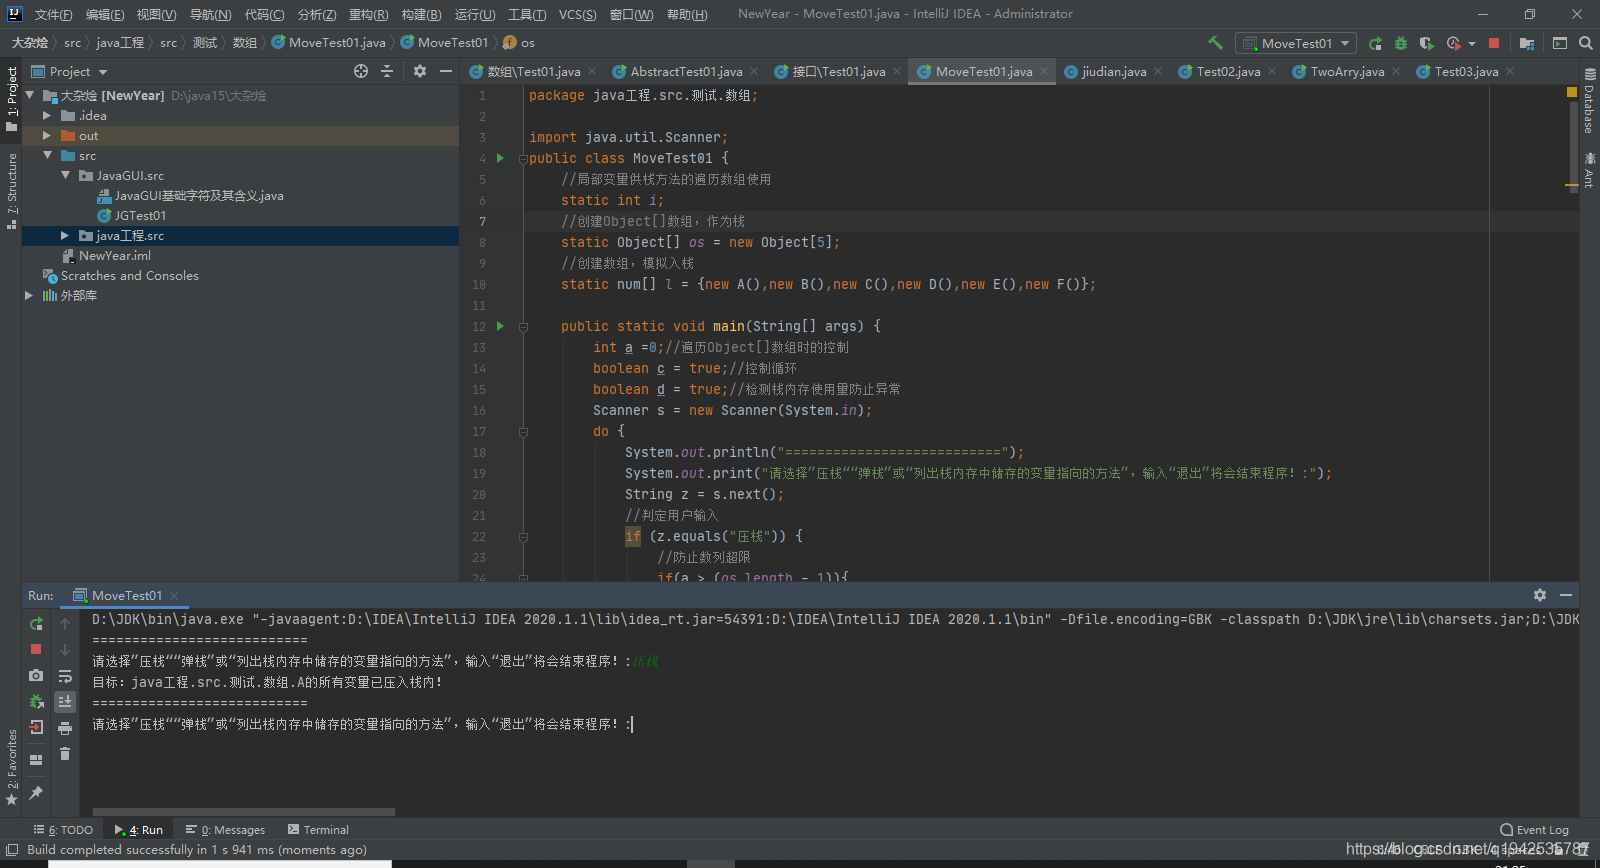Toggle Soft-Wrap in the Run console
Viewport: 1600px width, 868px height.
tap(65, 676)
